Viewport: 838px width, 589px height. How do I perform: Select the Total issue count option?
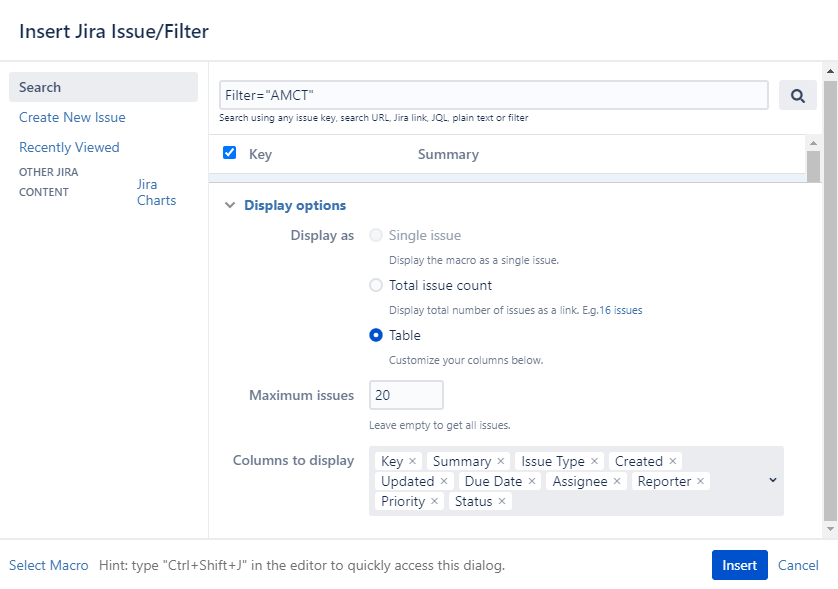(x=376, y=285)
